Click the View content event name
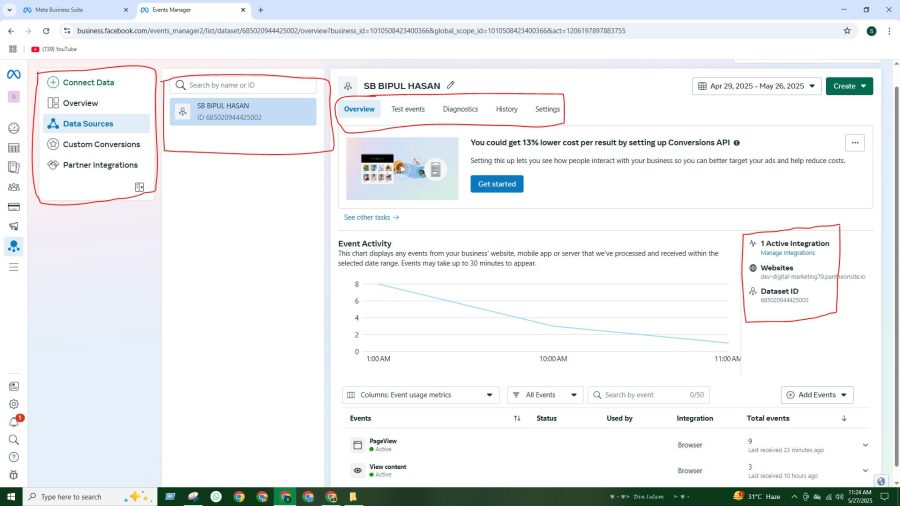Viewport: 900px width, 506px height. (x=387, y=467)
